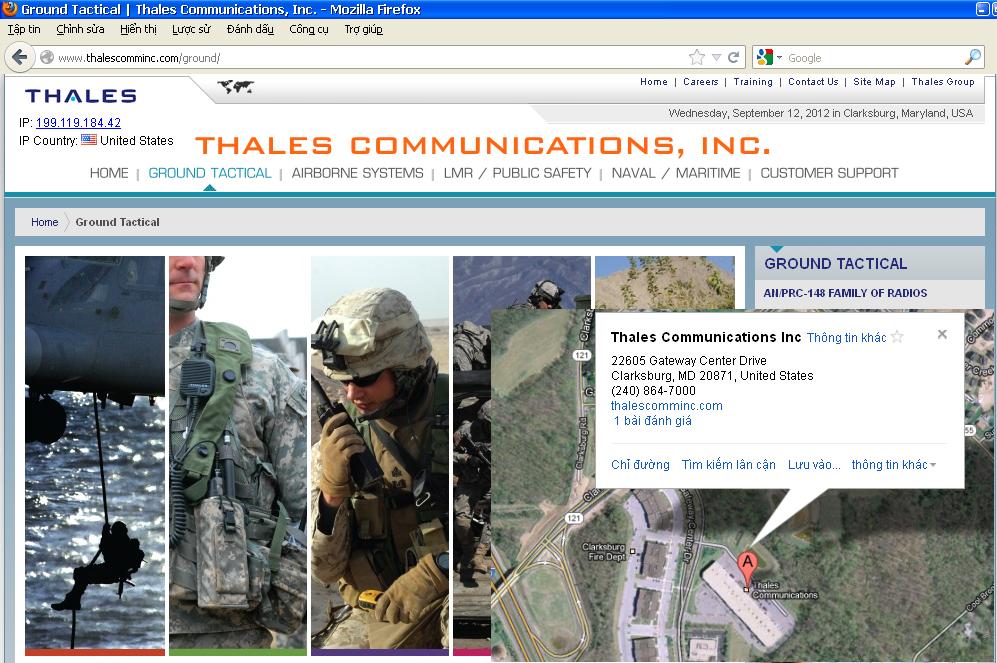The height and width of the screenshot is (663, 997).
Task: Expand the thông tin khác dropdown in popup
Action: 893,465
